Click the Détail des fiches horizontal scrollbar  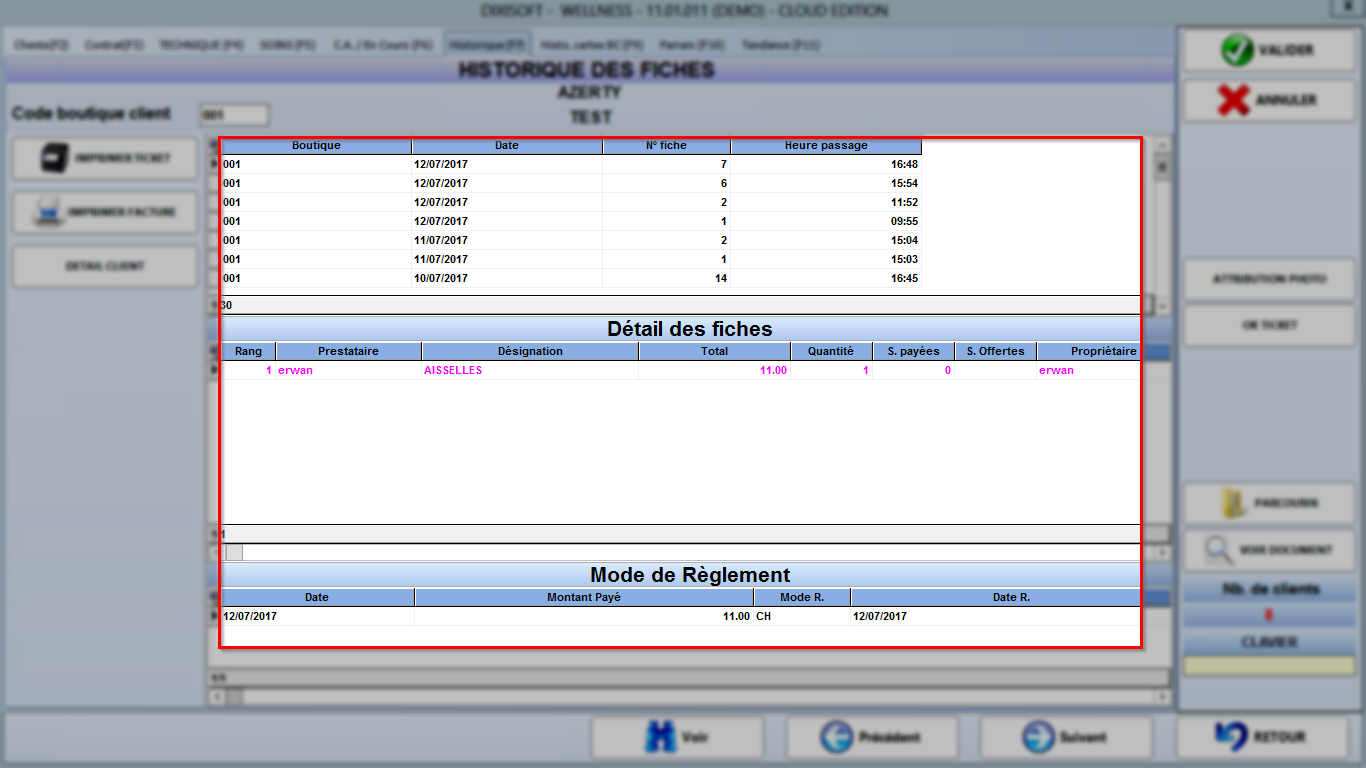pyautogui.click(x=690, y=552)
